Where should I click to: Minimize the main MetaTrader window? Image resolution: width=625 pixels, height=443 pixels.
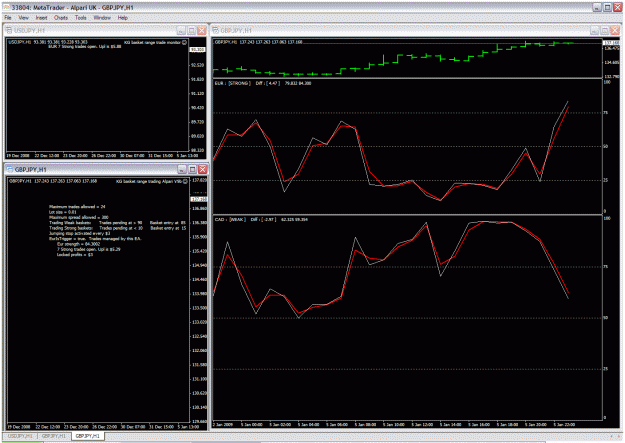pos(597,7)
